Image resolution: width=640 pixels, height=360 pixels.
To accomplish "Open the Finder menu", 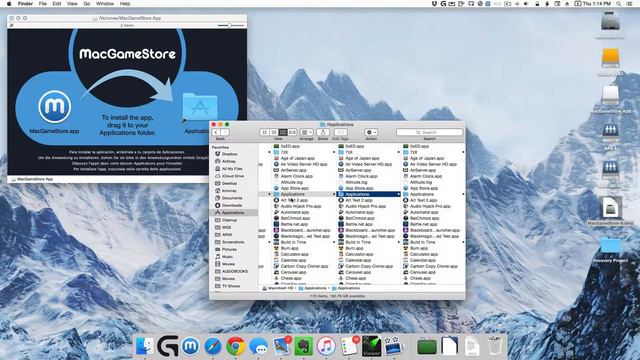I will tap(25, 4).
